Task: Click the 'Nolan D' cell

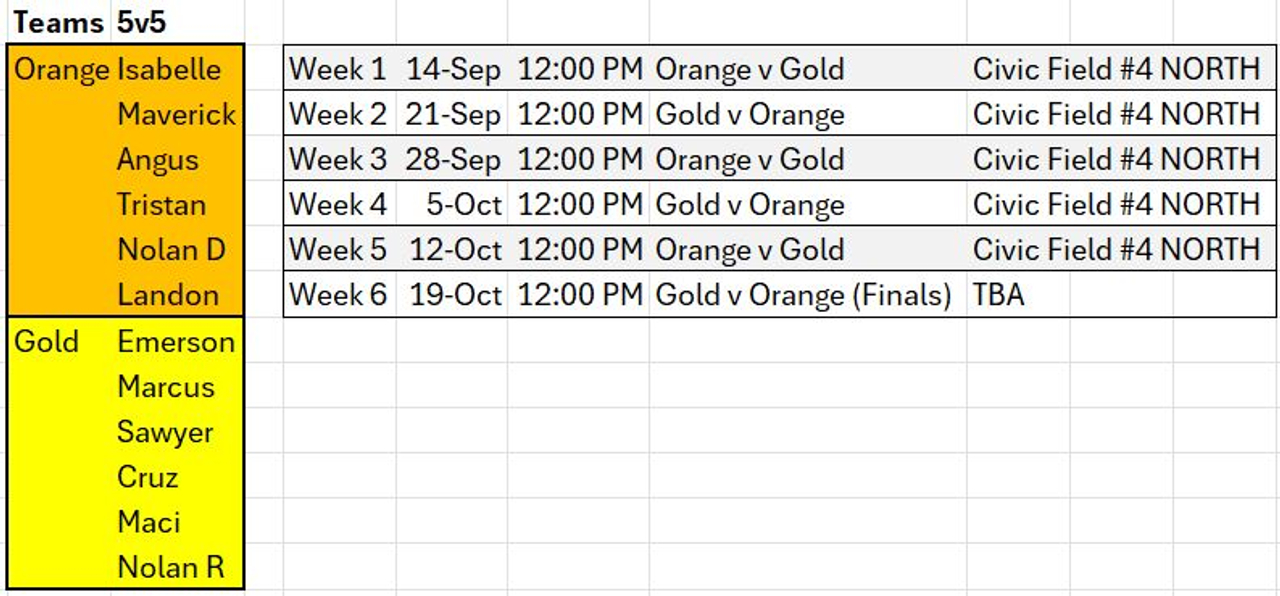Action: (171, 250)
